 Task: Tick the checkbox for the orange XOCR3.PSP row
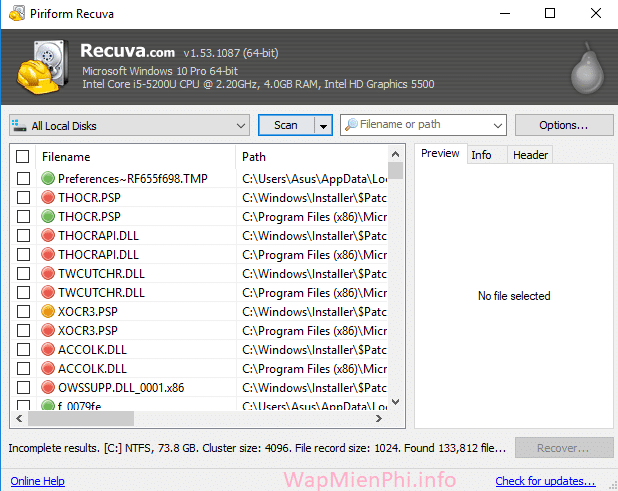pyautogui.click(x=23, y=311)
